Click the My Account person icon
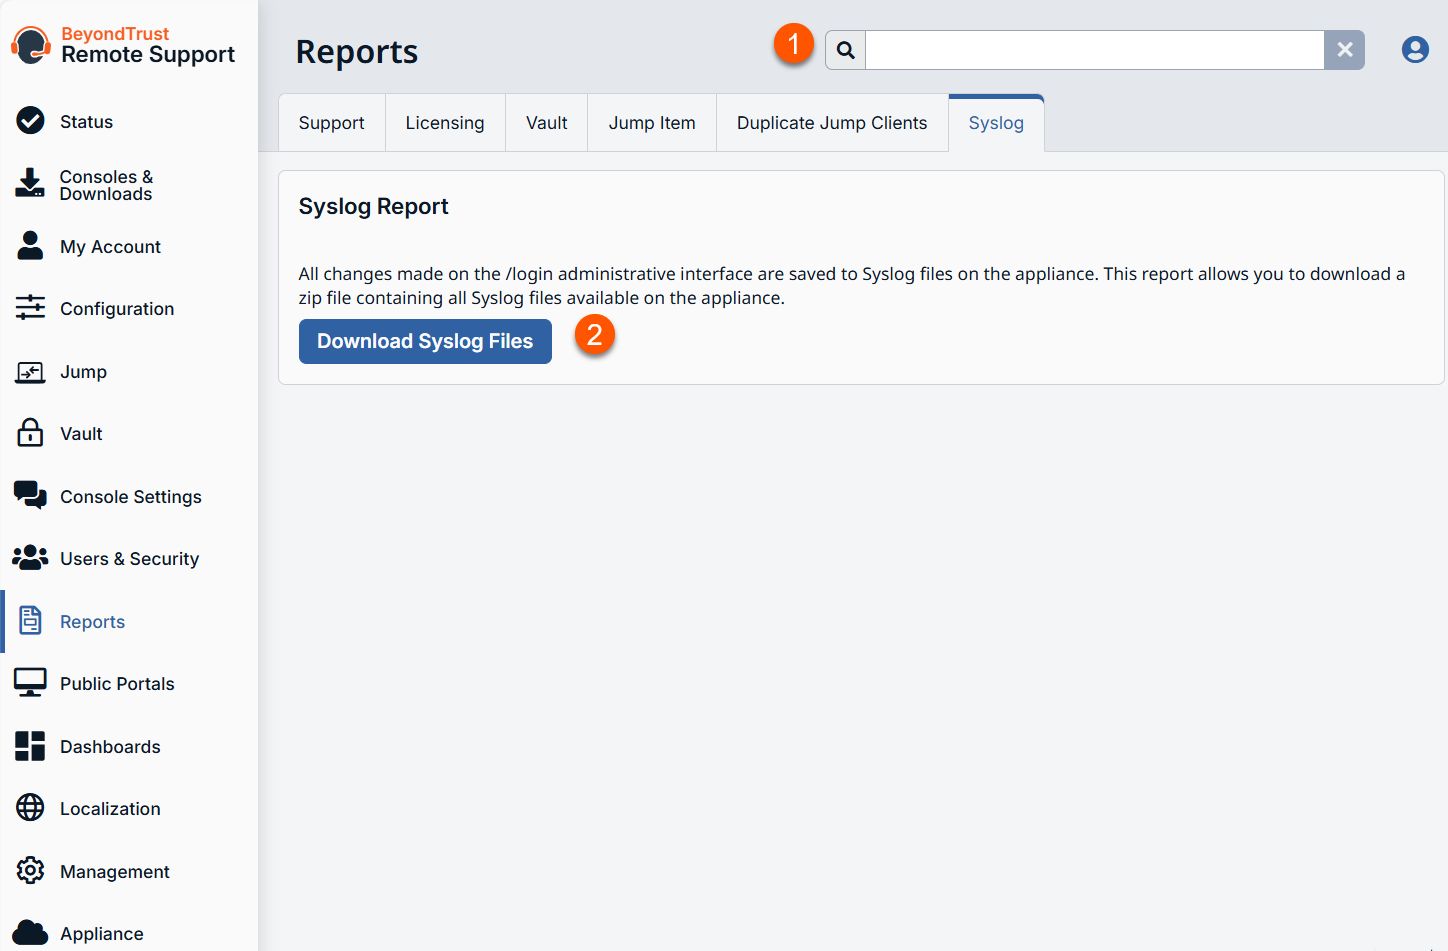Viewport: 1448px width, 951px height. [30, 246]
